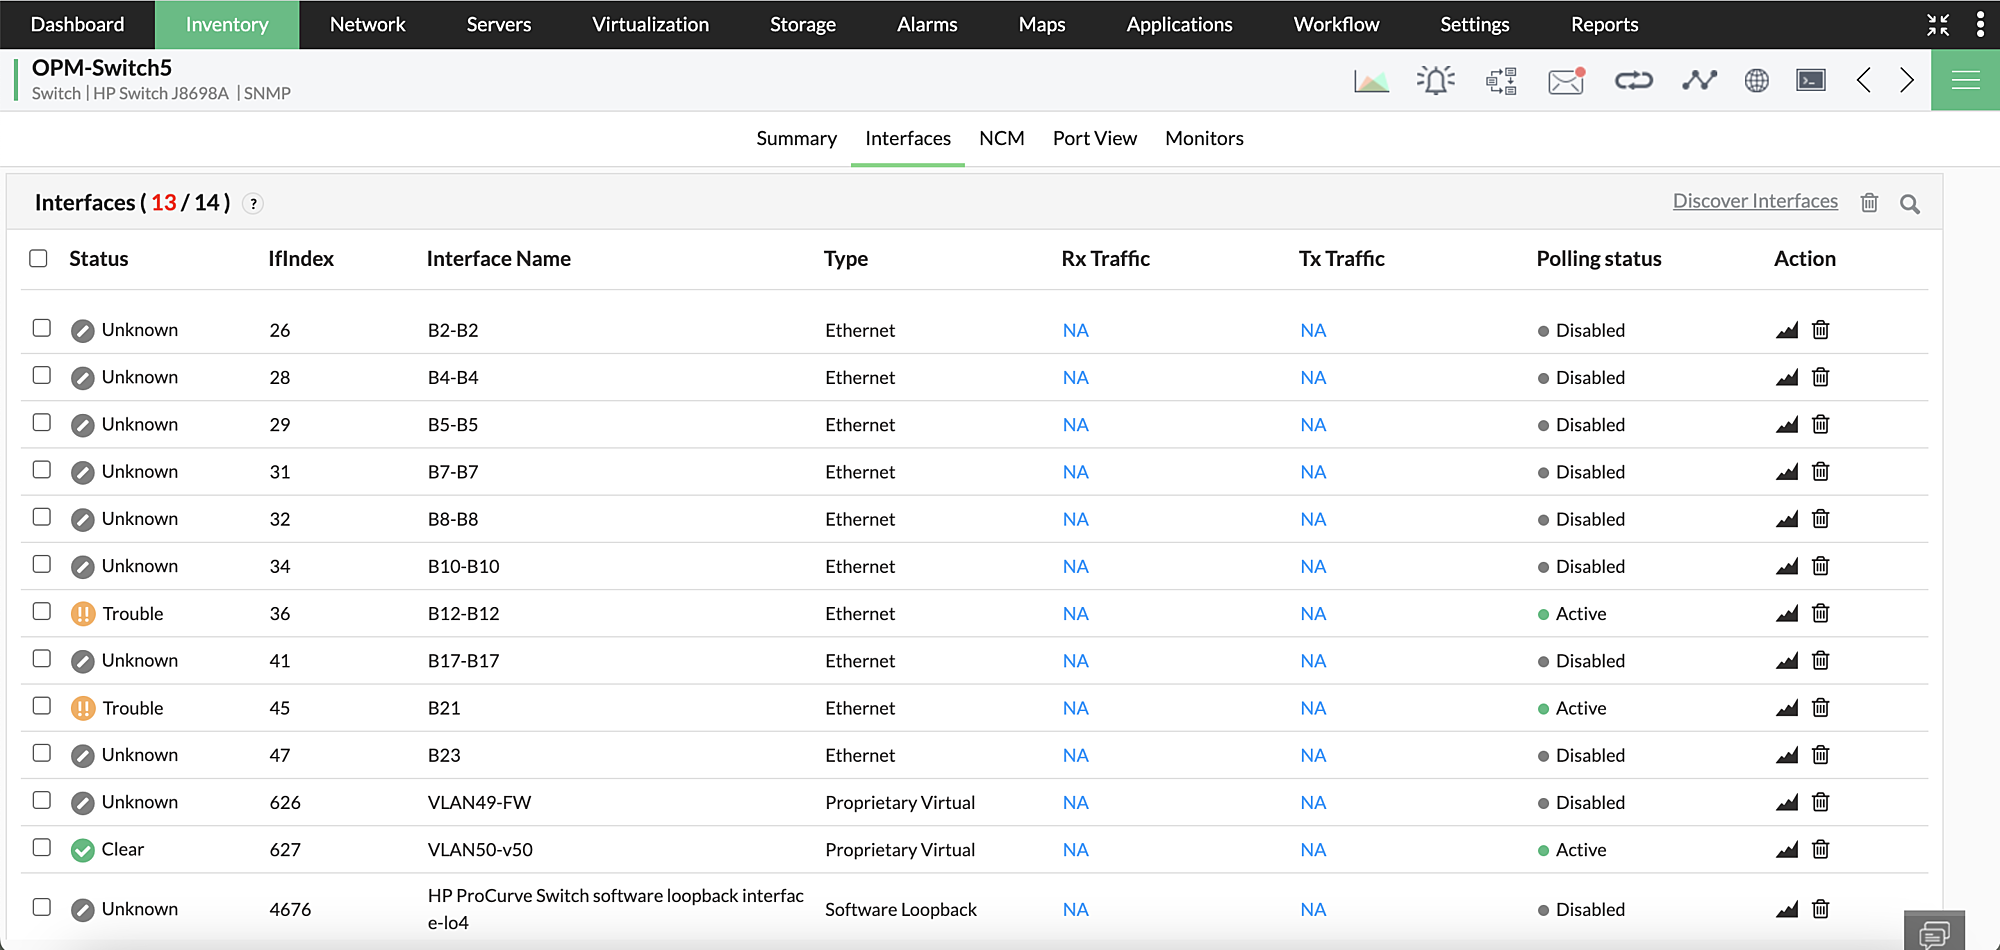Screen dimensions: 2000x950
Task: Go to next device using right chevron
Action: [1907, 80]
